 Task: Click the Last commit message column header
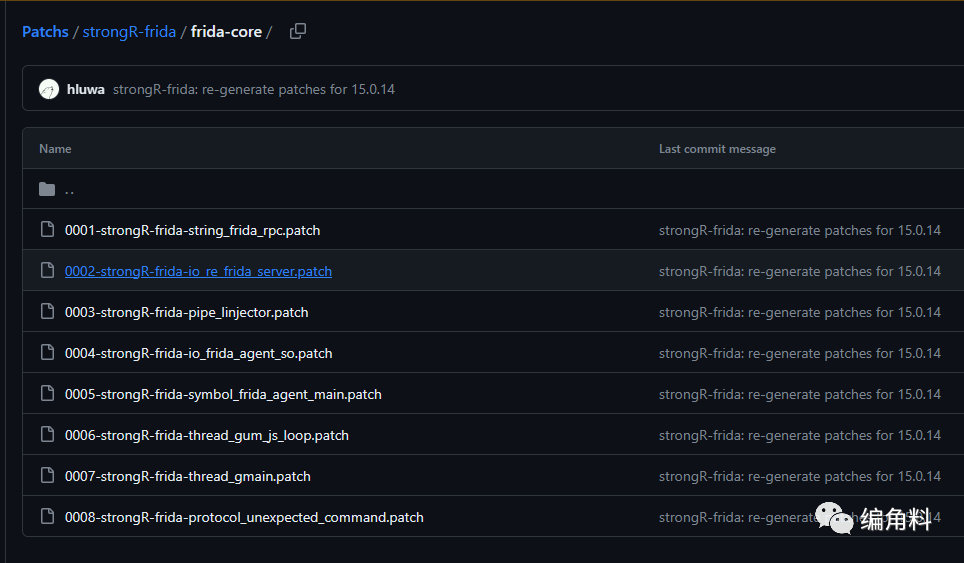click(717, 149)
